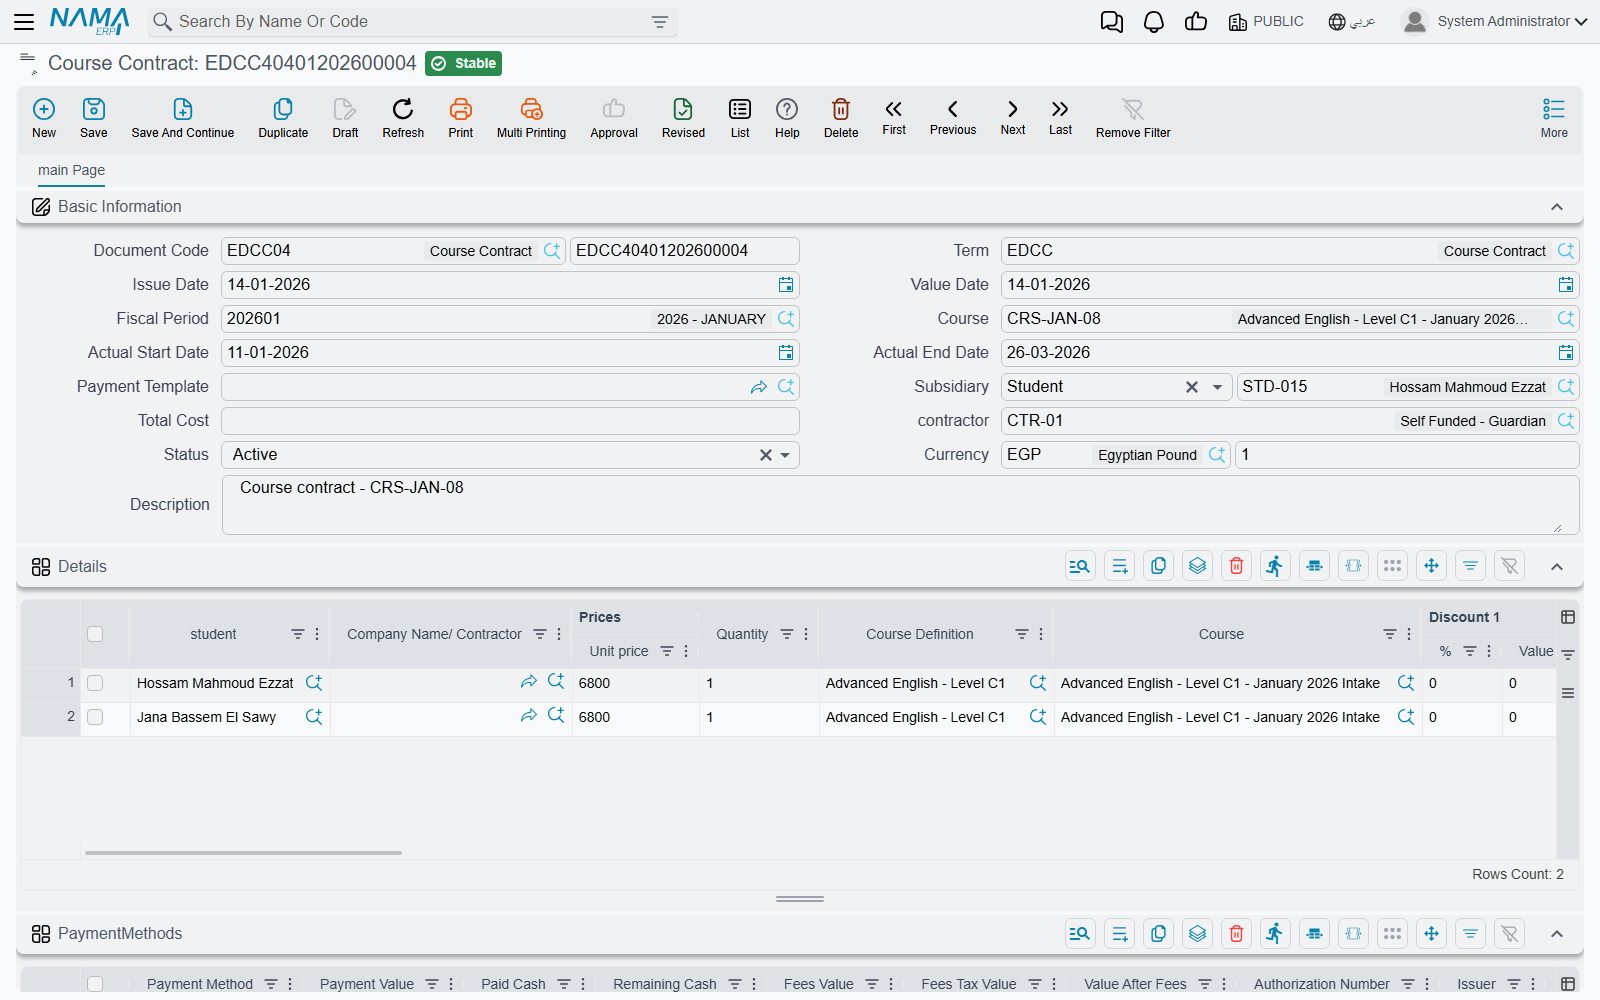
Task: Click the PUBLIC company selector
Action: pos(1266,22)
